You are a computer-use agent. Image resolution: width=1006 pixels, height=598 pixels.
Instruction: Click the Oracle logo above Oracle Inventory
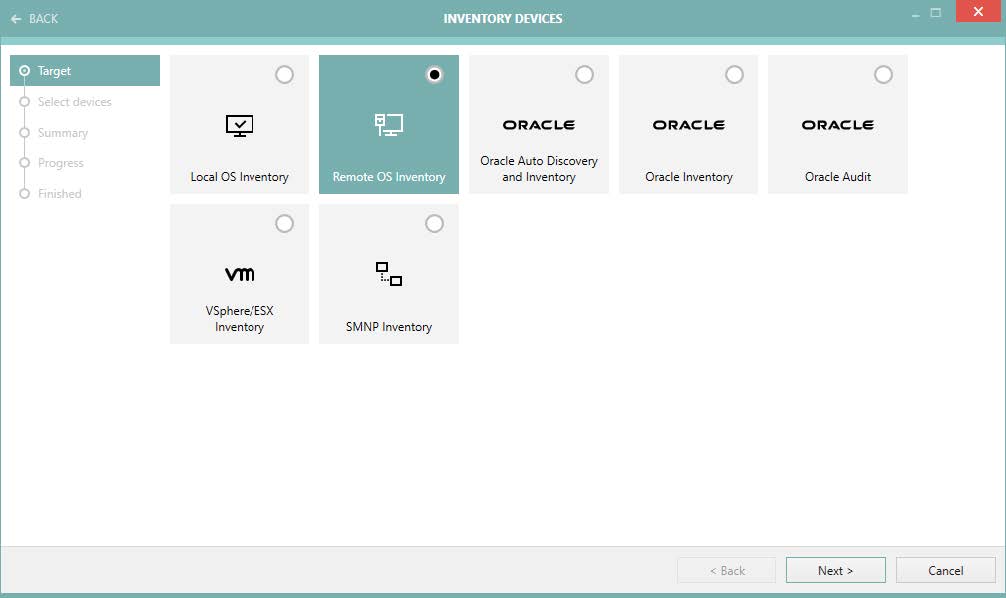click(688, 125)
